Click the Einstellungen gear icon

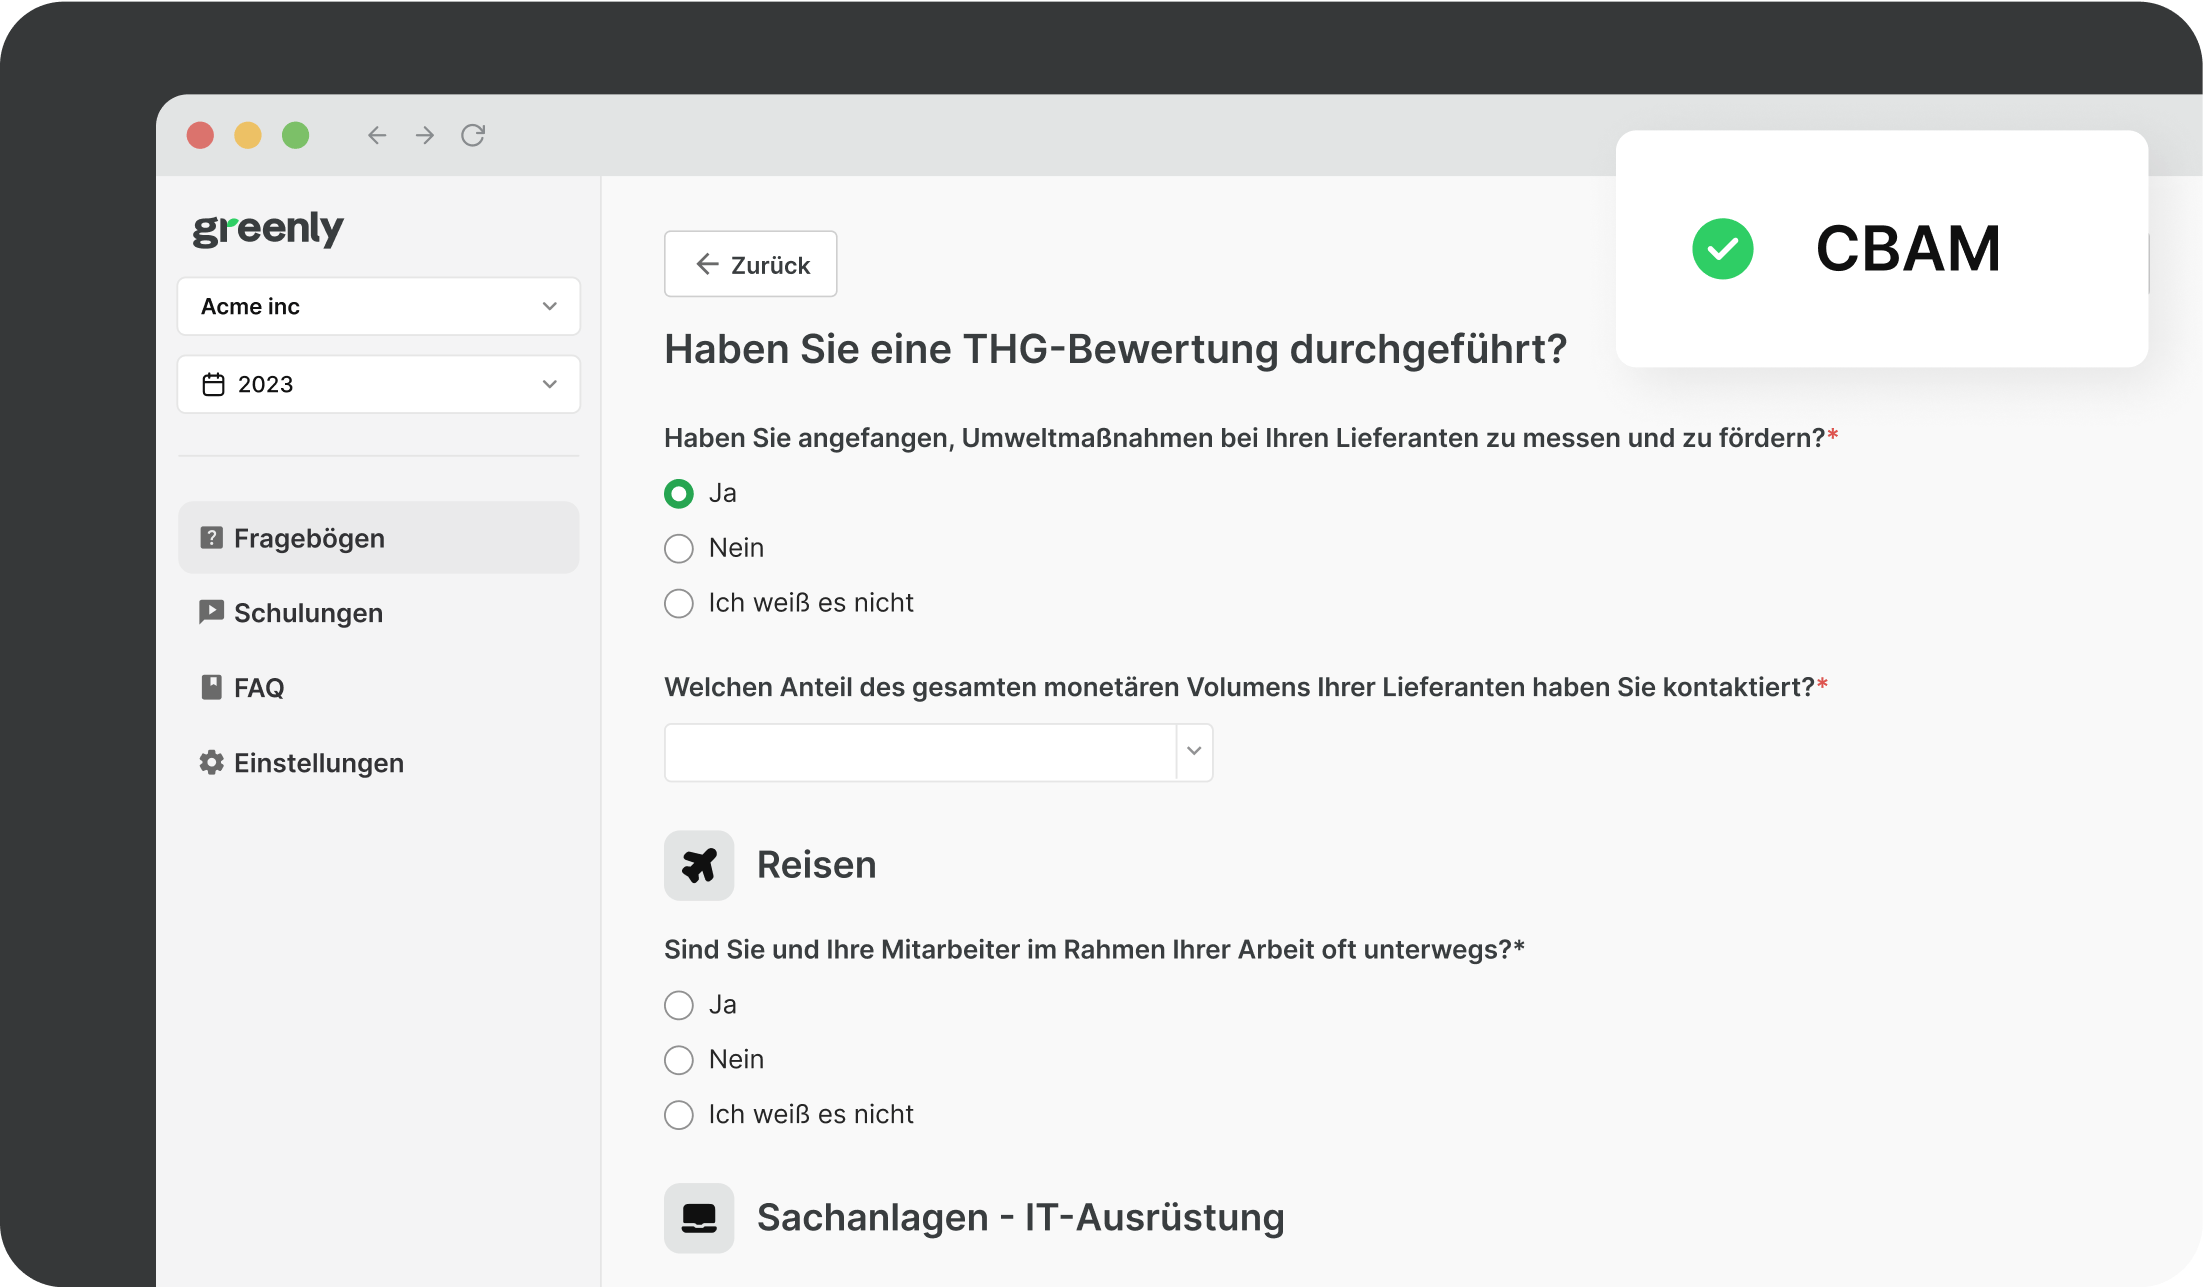(x=211, y=763)
